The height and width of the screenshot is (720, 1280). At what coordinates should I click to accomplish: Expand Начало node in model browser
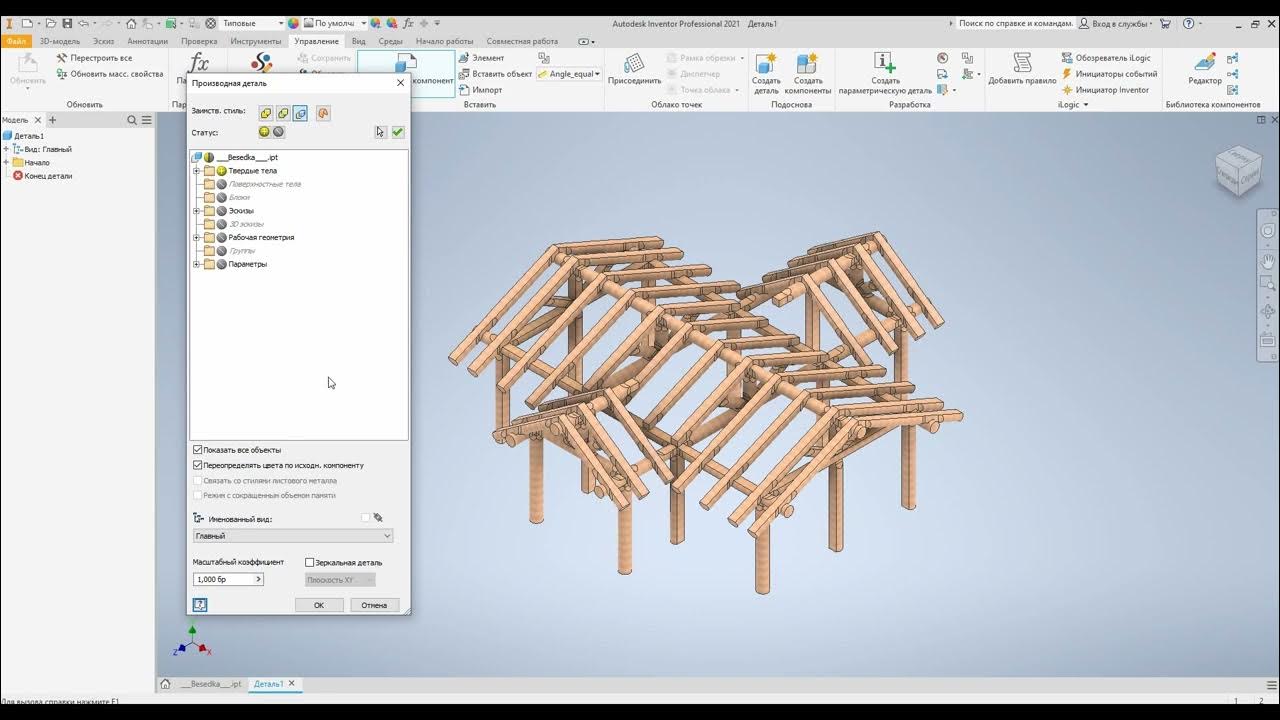coord(6,162)
